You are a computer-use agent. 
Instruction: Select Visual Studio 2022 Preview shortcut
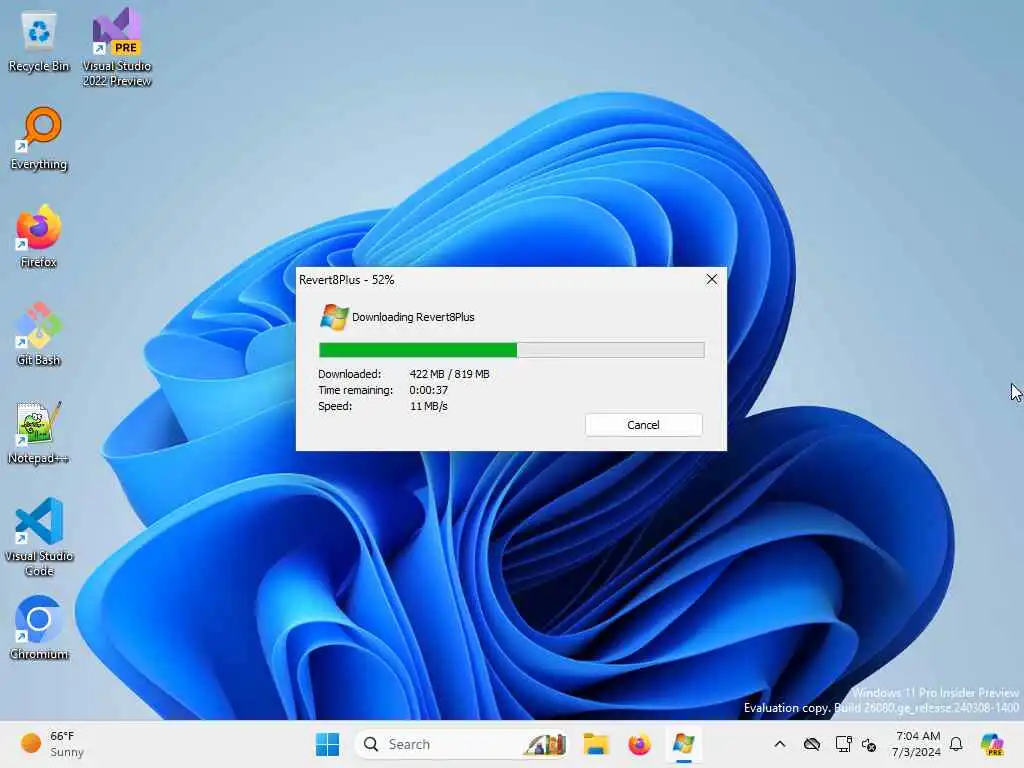(117, 47)
